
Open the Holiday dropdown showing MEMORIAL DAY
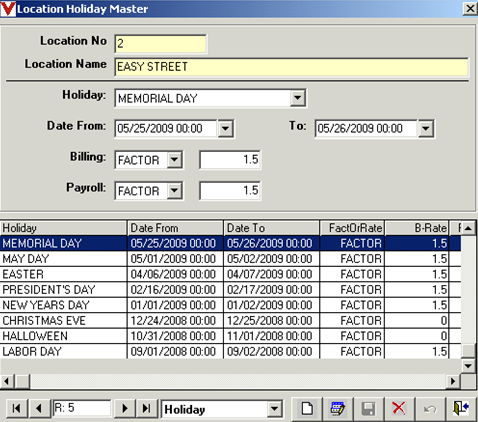(x=298, y=98)
